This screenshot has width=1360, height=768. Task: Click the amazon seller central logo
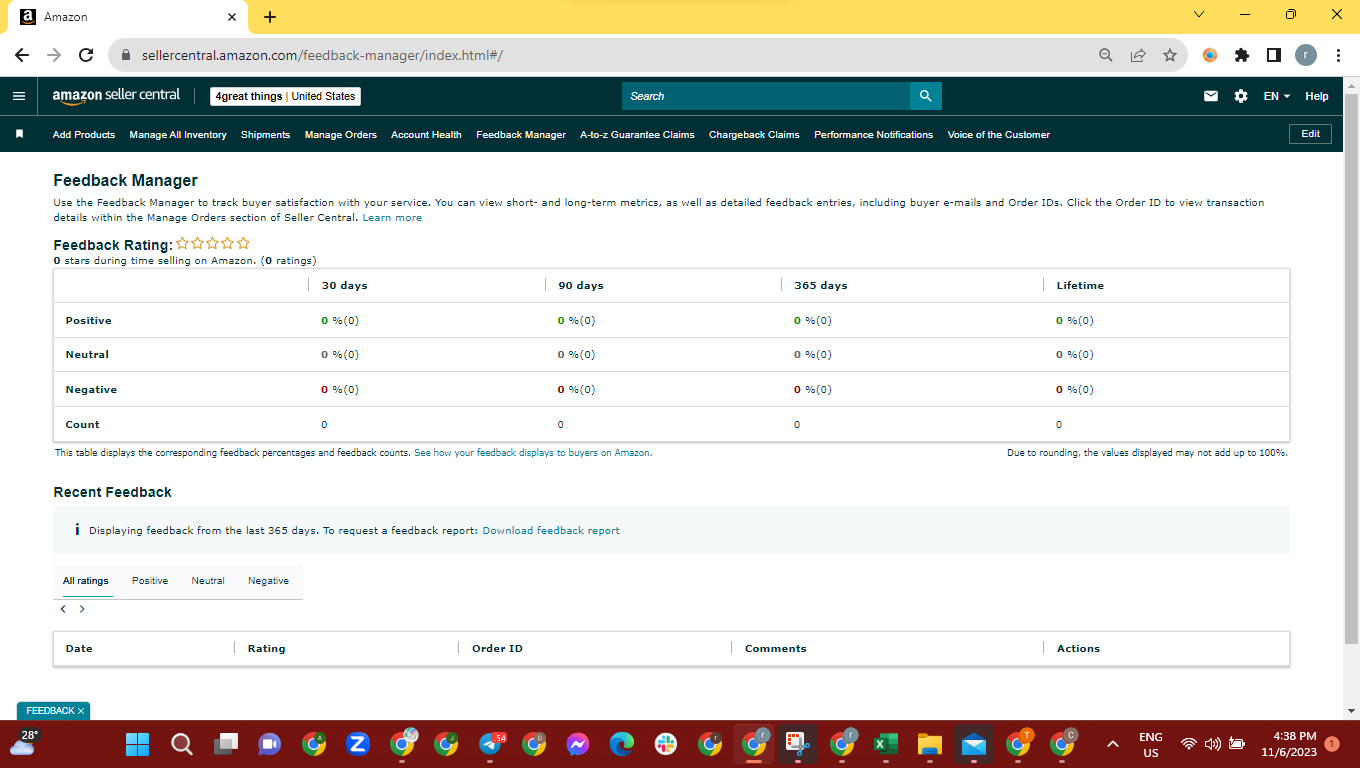tap(116, 96)
